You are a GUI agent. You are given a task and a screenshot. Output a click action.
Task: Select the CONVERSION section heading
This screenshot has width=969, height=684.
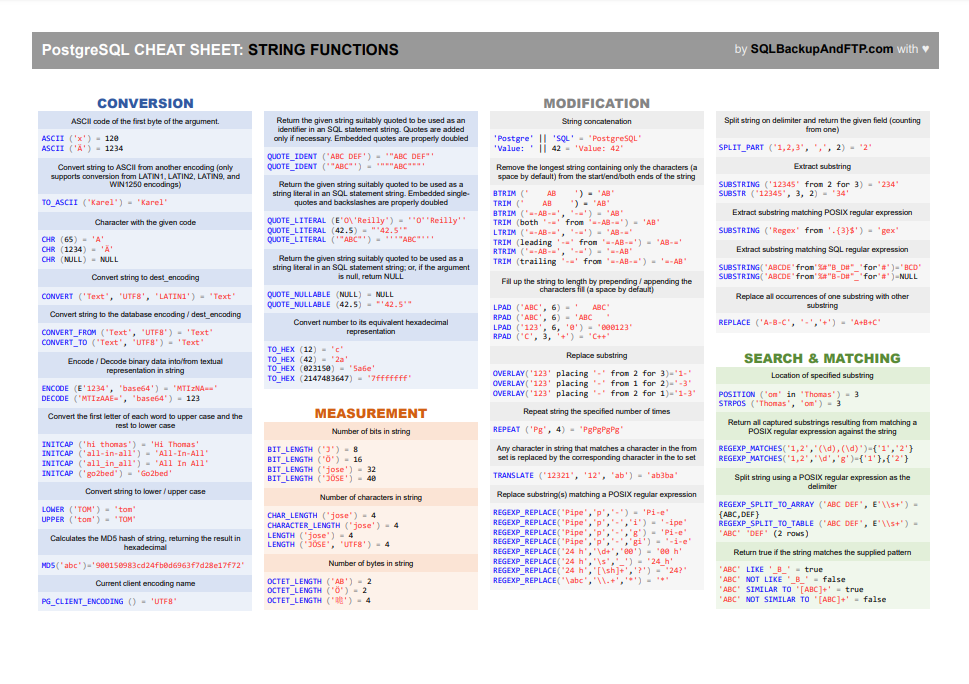pyautogui.click(x=145, y=103)
